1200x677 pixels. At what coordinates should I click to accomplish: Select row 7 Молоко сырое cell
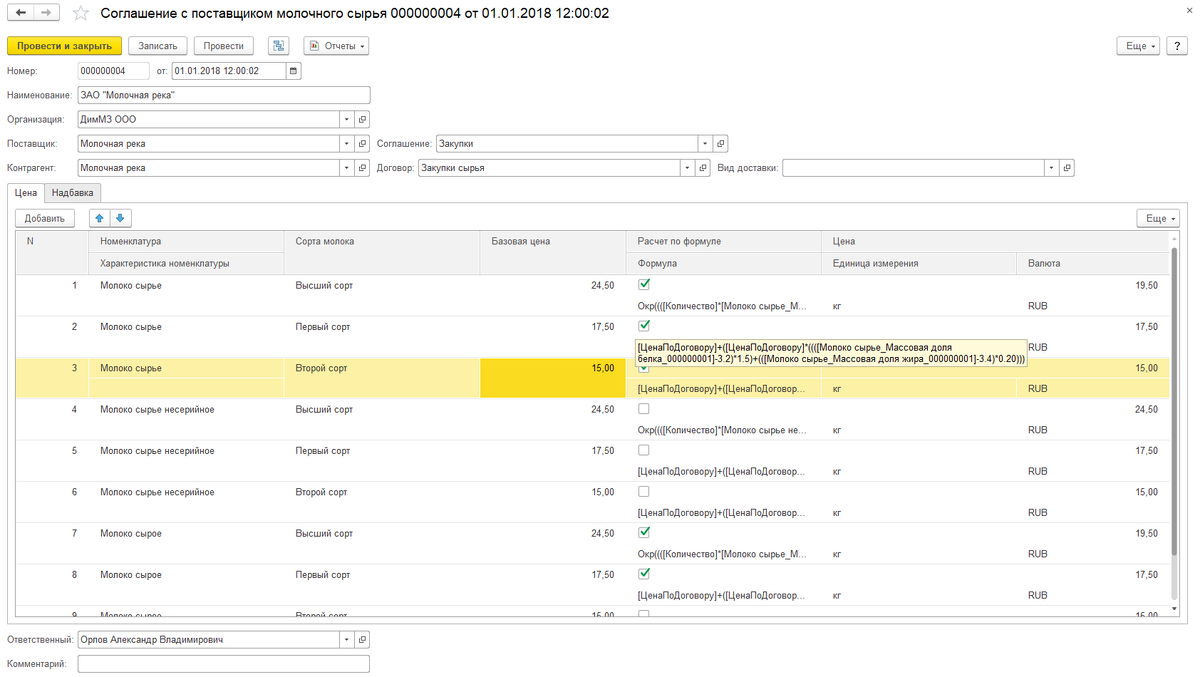tap(186, 533)
